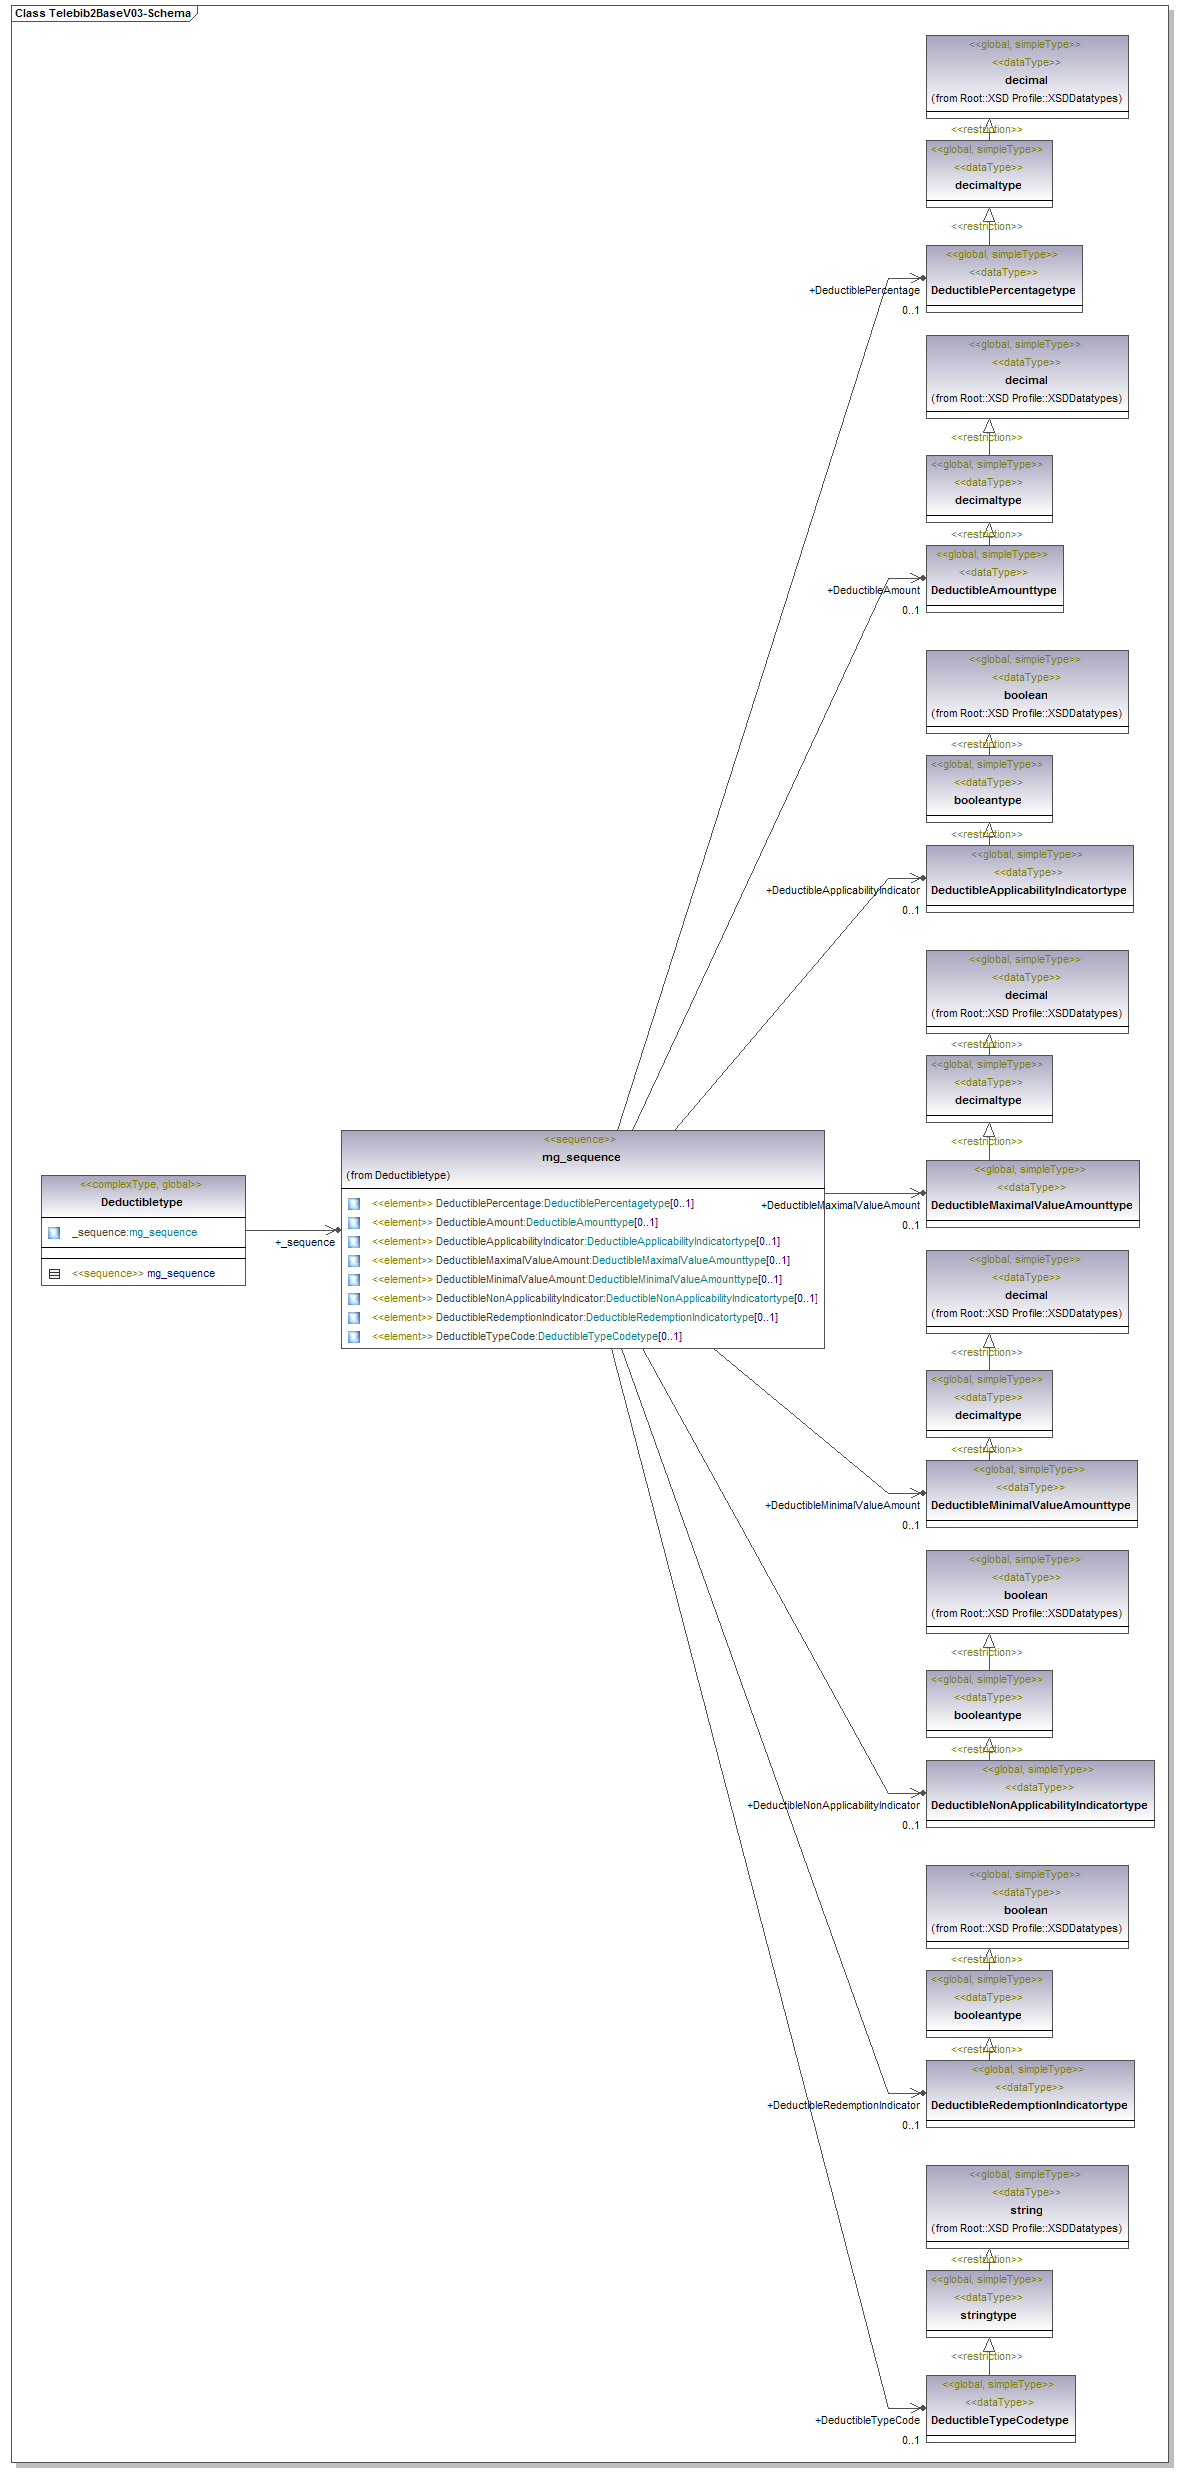Select icon next to DeductibleMaximalValueAmount element
The image size is (1195, 2483).
click(354, 1261)
